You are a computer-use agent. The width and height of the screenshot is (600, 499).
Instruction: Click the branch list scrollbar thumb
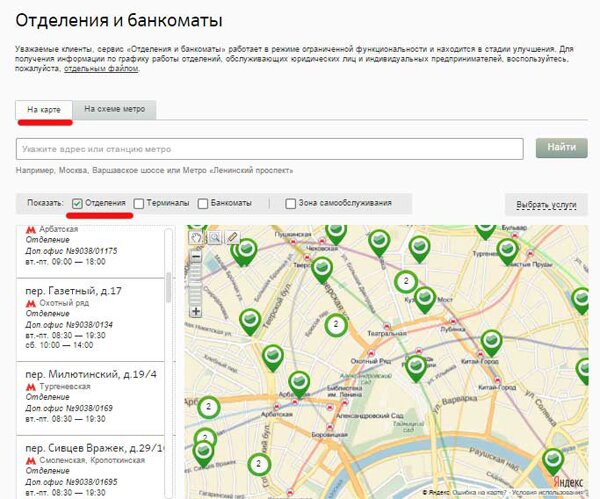point(168,288)
